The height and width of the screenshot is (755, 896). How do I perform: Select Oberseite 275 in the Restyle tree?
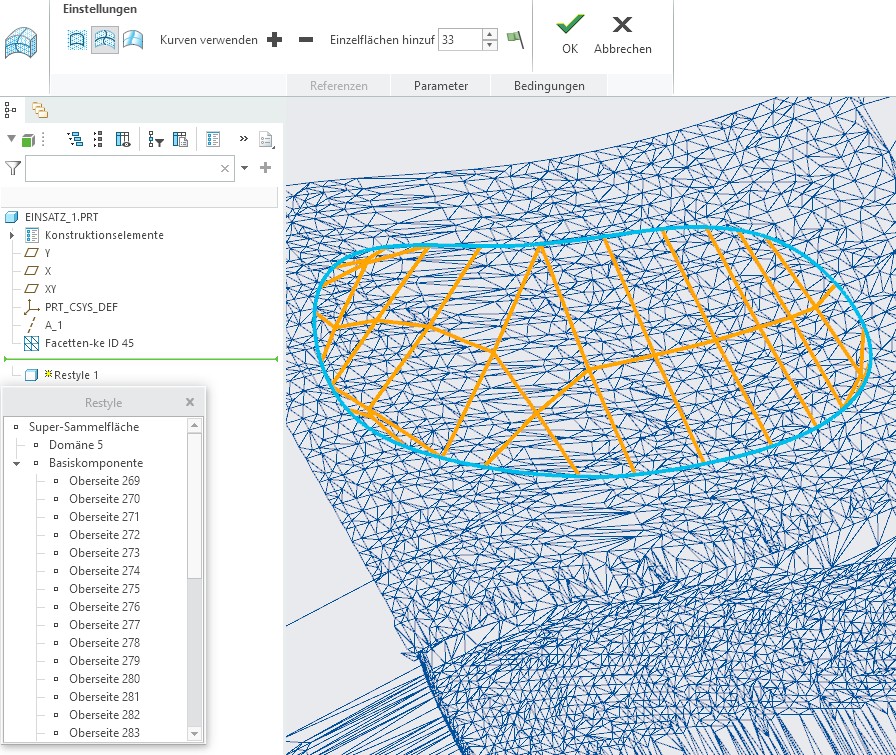point(104,589)
